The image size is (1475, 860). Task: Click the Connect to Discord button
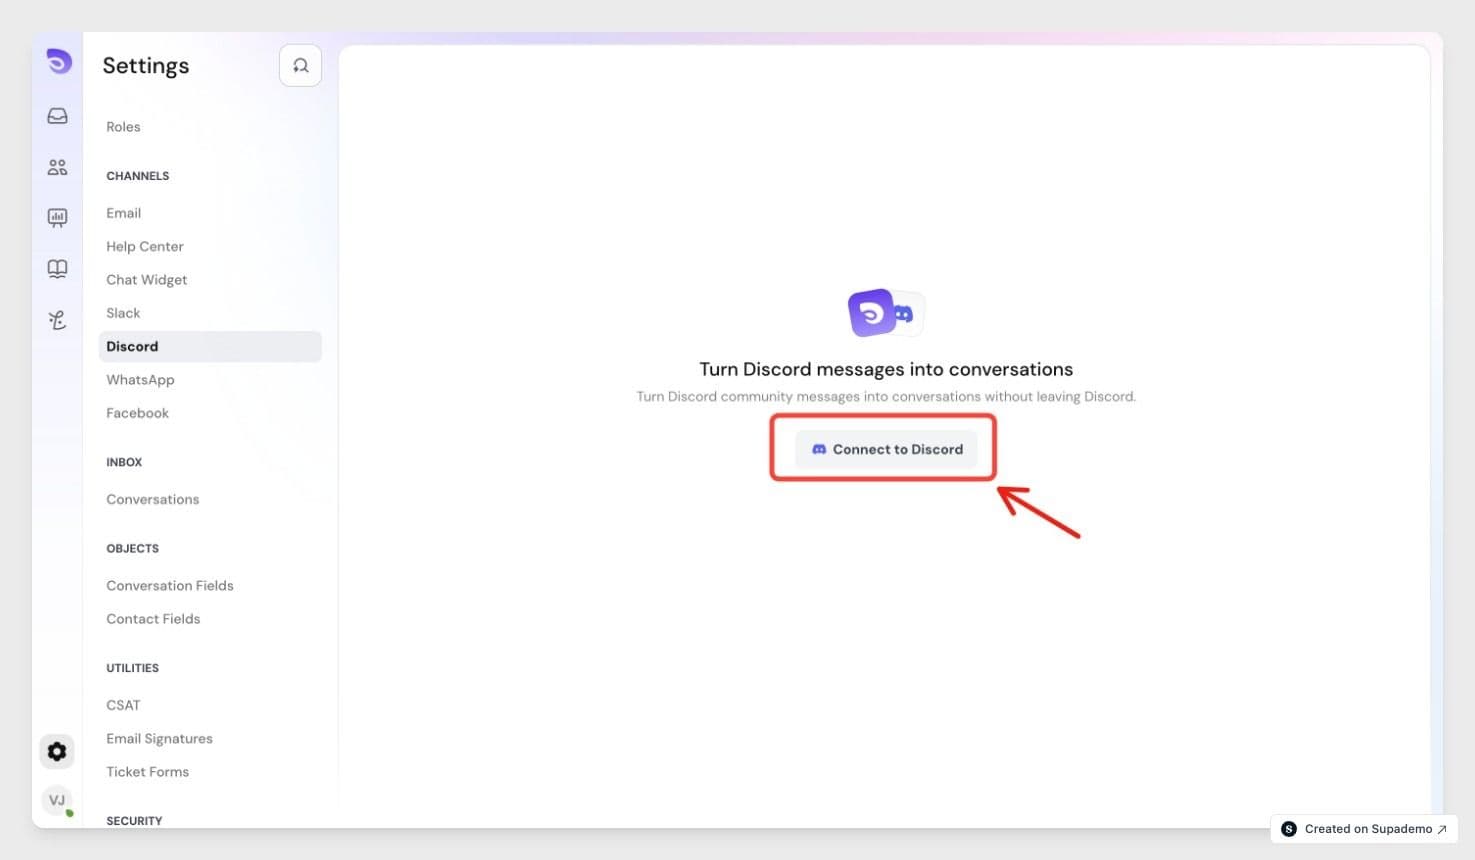coord(886,449)
